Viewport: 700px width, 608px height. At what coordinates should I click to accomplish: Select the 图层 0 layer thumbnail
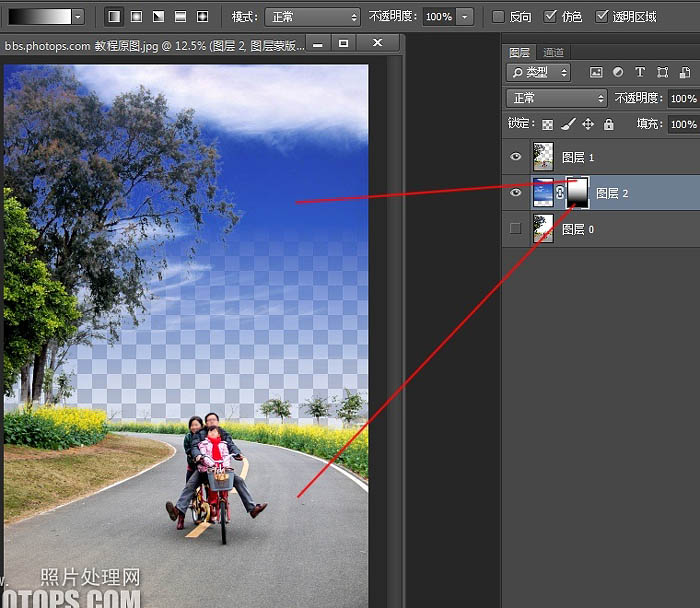(543, 229)
